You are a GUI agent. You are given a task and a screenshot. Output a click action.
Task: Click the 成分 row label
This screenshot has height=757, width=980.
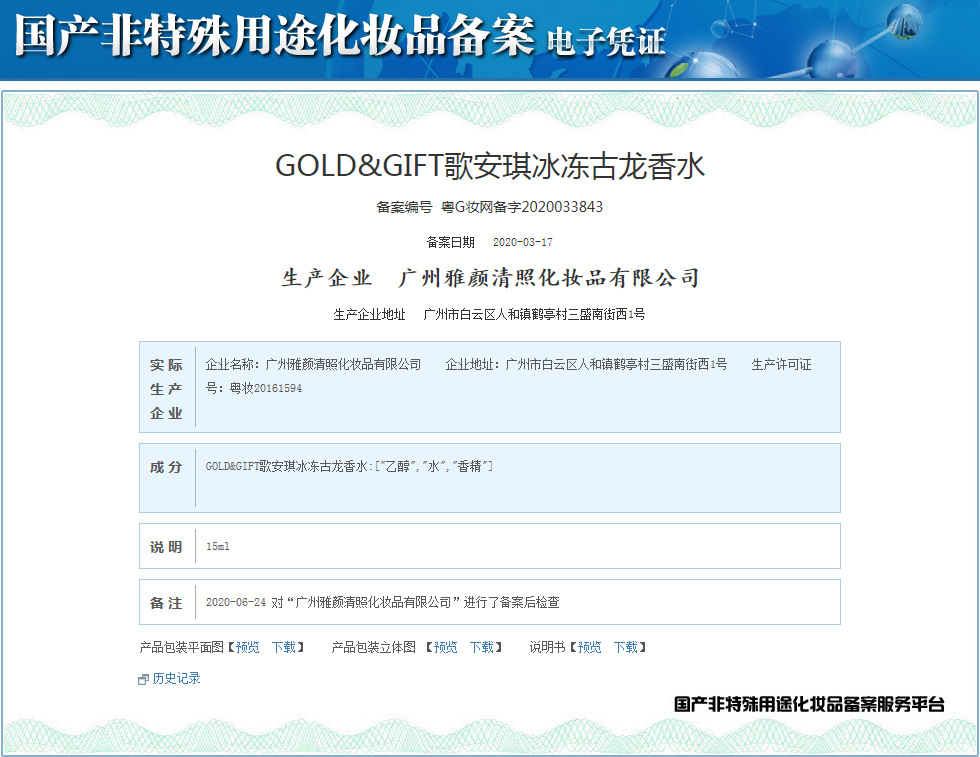pyautogui.click(x=166, y=467)
